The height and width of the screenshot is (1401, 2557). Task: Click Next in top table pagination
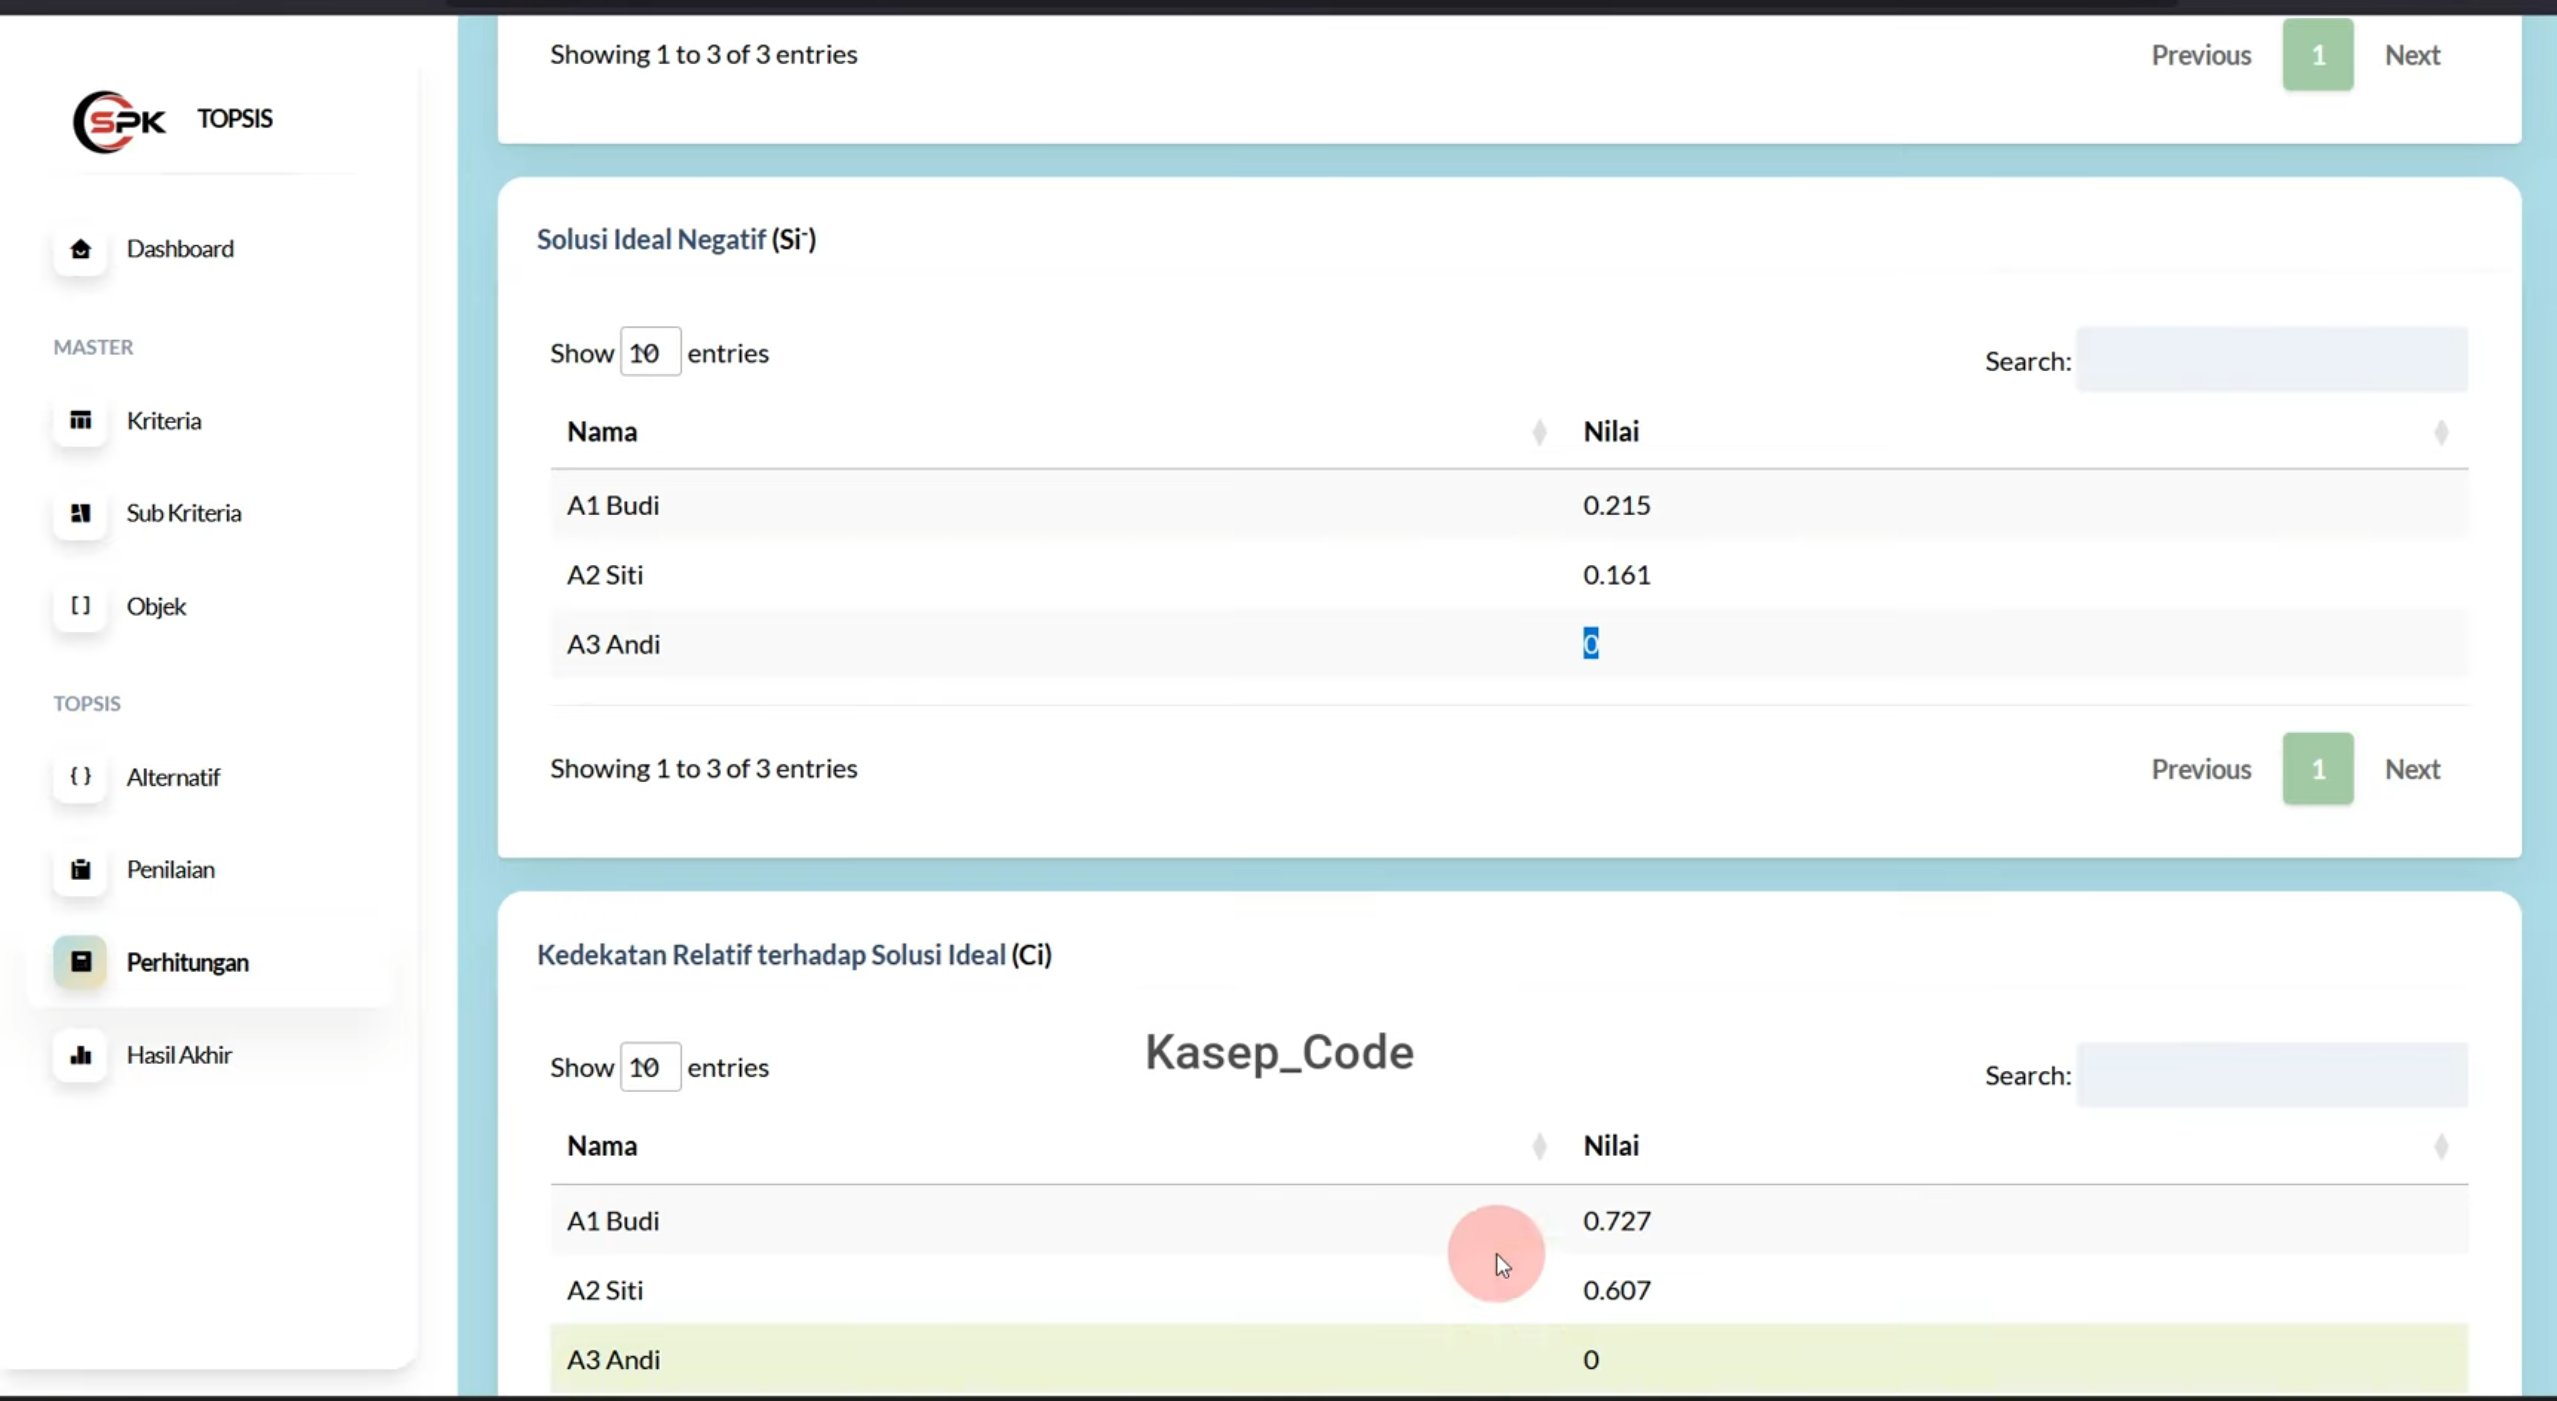[2412, 55]
